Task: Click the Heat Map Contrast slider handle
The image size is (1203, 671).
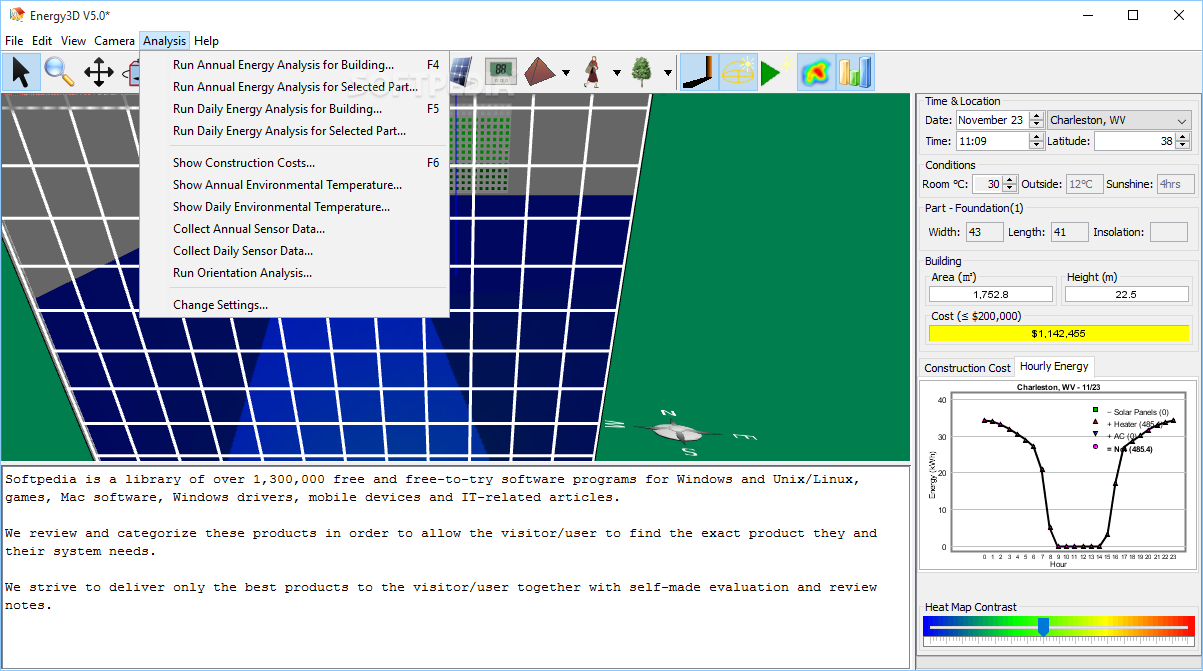Action: [1043, 626]
